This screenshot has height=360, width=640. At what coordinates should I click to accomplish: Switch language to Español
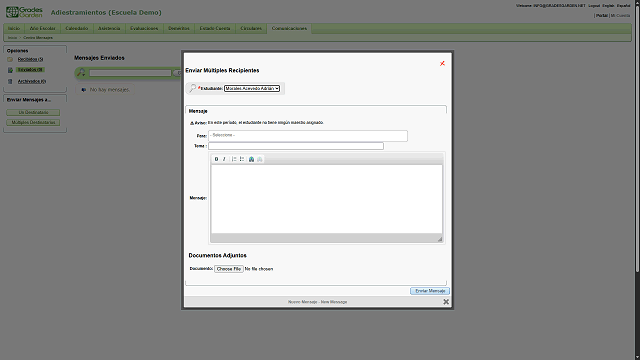[623, 6]
